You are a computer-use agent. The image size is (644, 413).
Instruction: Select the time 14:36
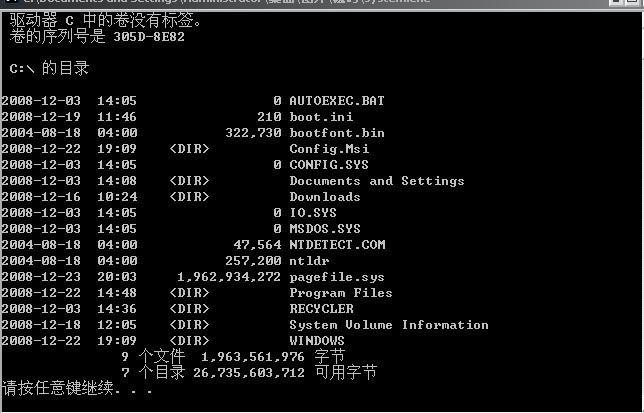coord(117,309)
